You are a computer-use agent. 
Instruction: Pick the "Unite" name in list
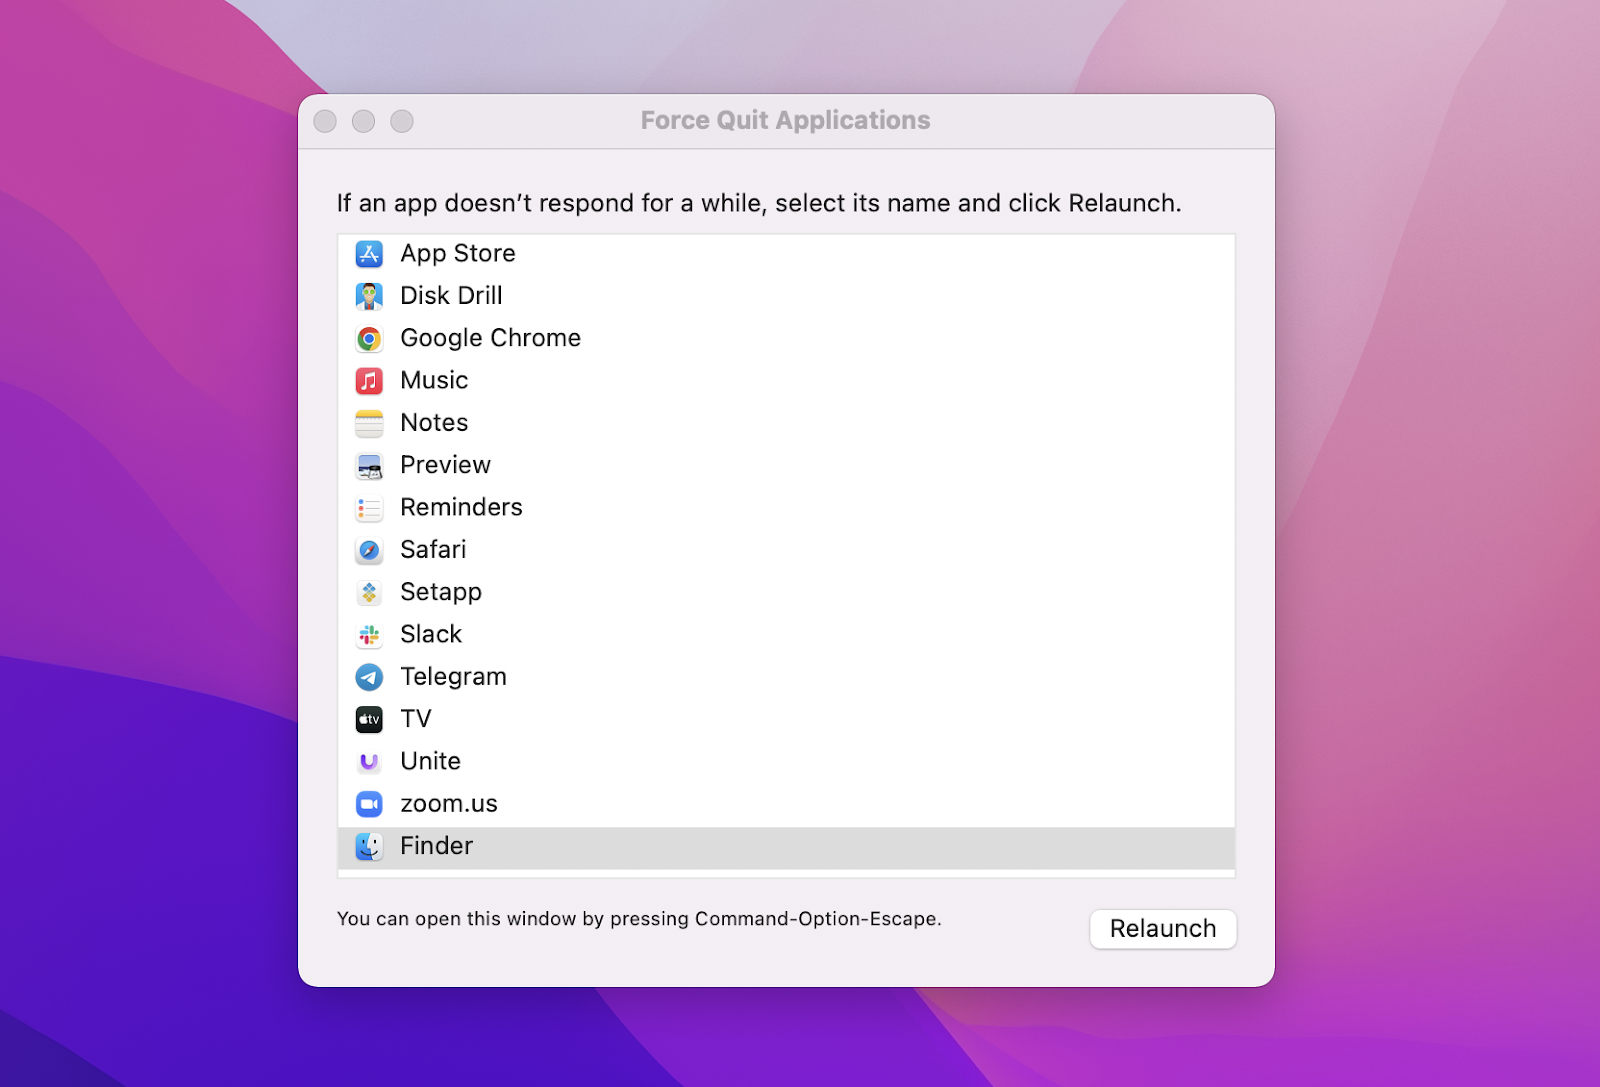(430, 762)
